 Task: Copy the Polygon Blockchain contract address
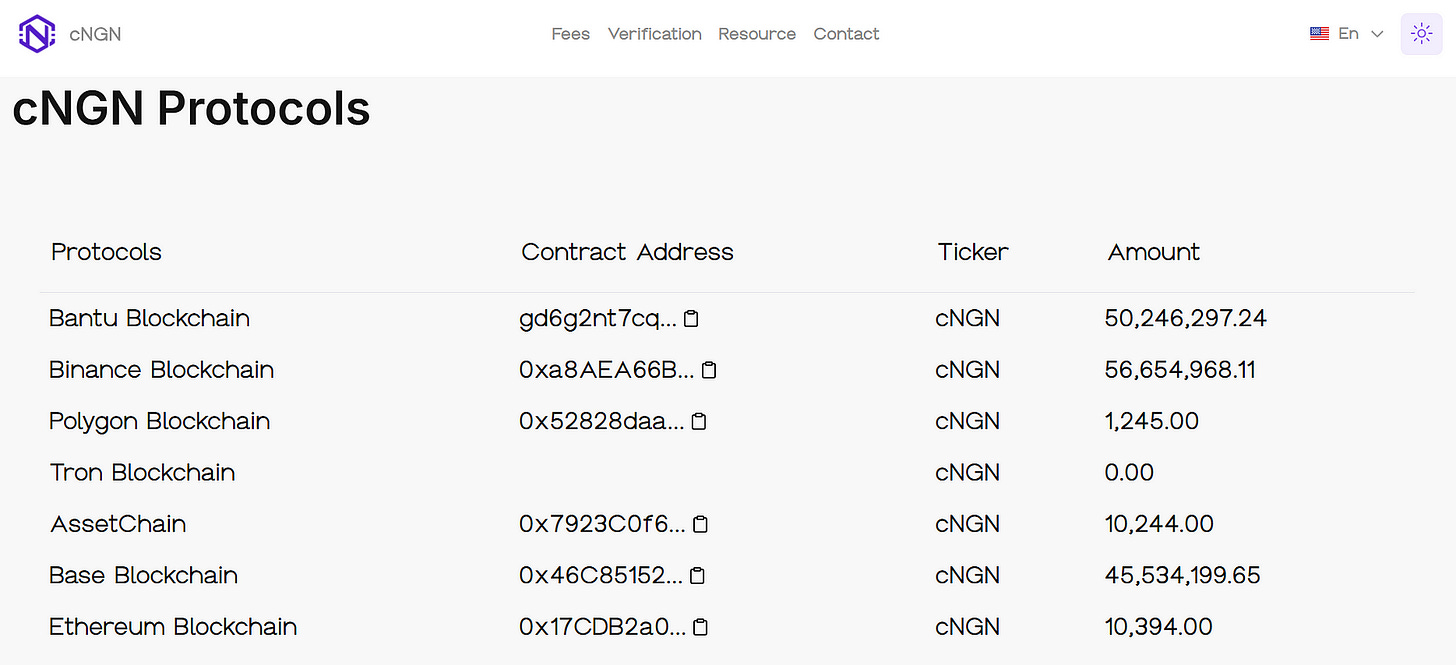click(x=697, y=421)
